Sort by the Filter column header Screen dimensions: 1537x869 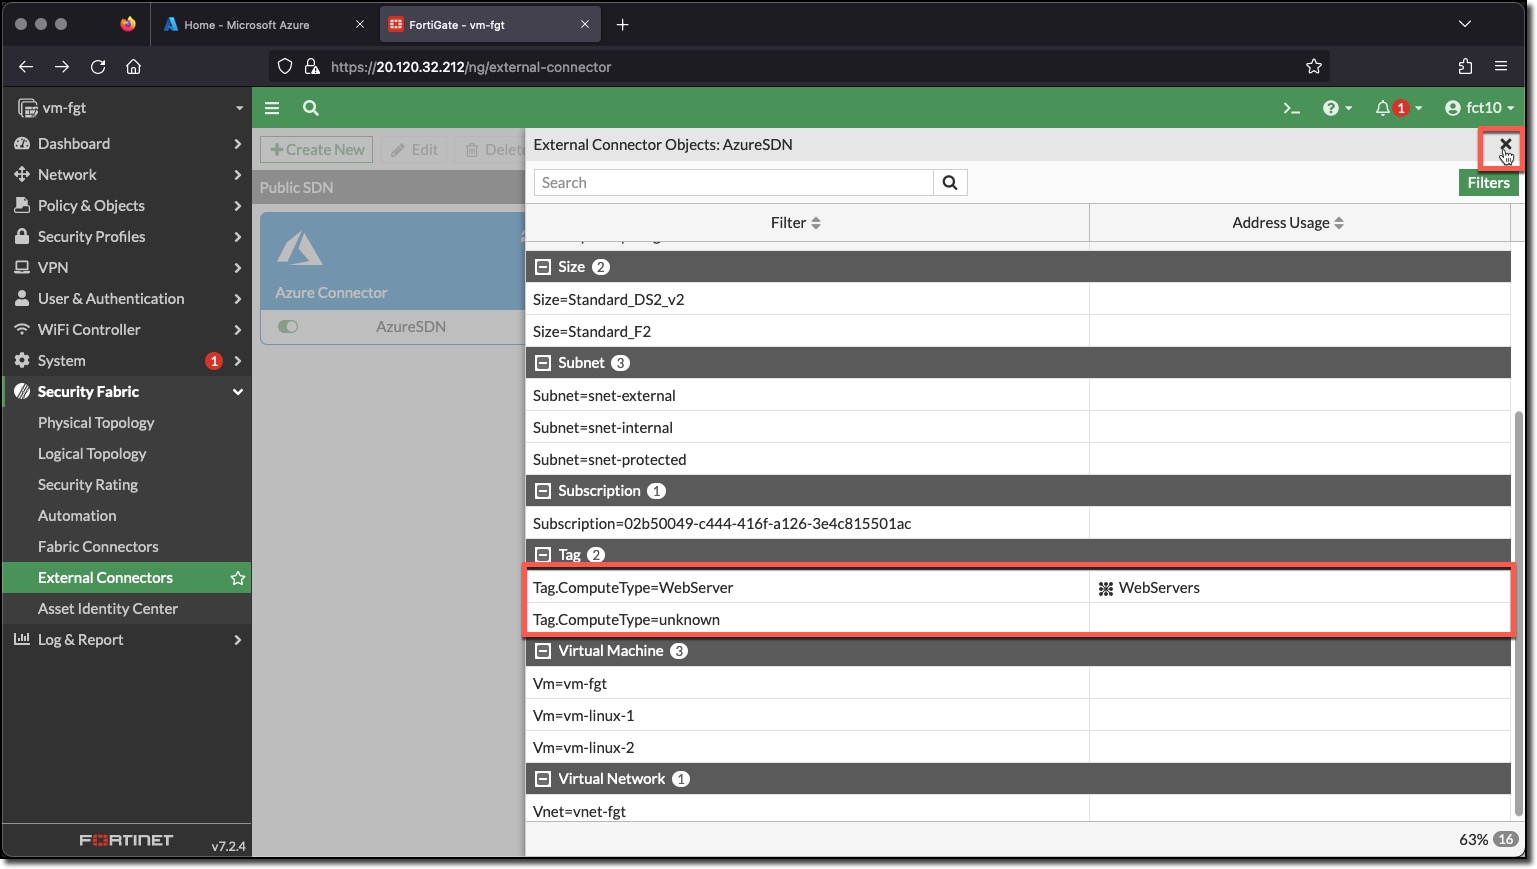click(x=806, y=223)
